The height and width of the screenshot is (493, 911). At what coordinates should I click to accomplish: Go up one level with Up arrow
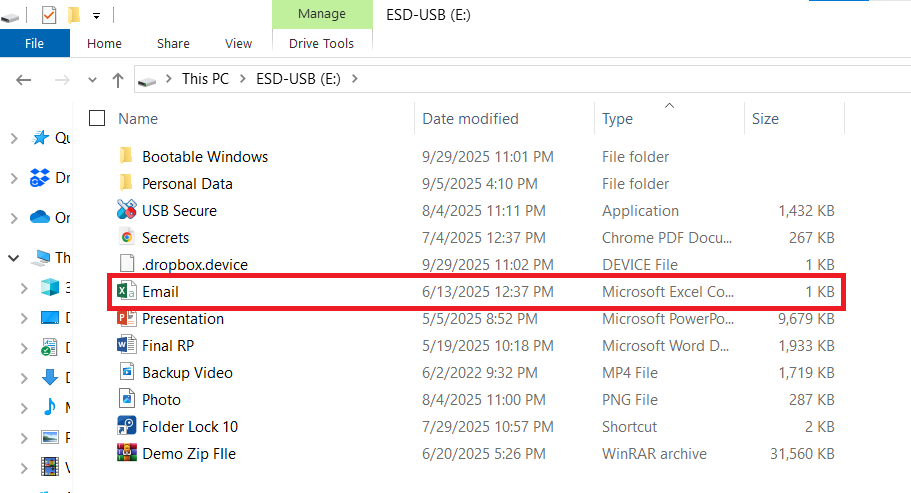[x=118, y=80]
